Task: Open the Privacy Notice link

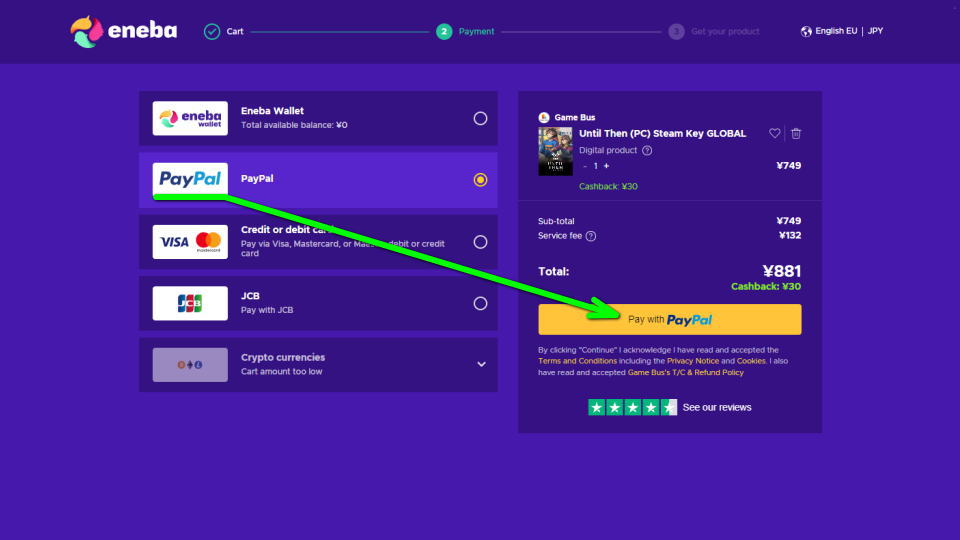Action: pyautogui.click(x=692, y=361)
